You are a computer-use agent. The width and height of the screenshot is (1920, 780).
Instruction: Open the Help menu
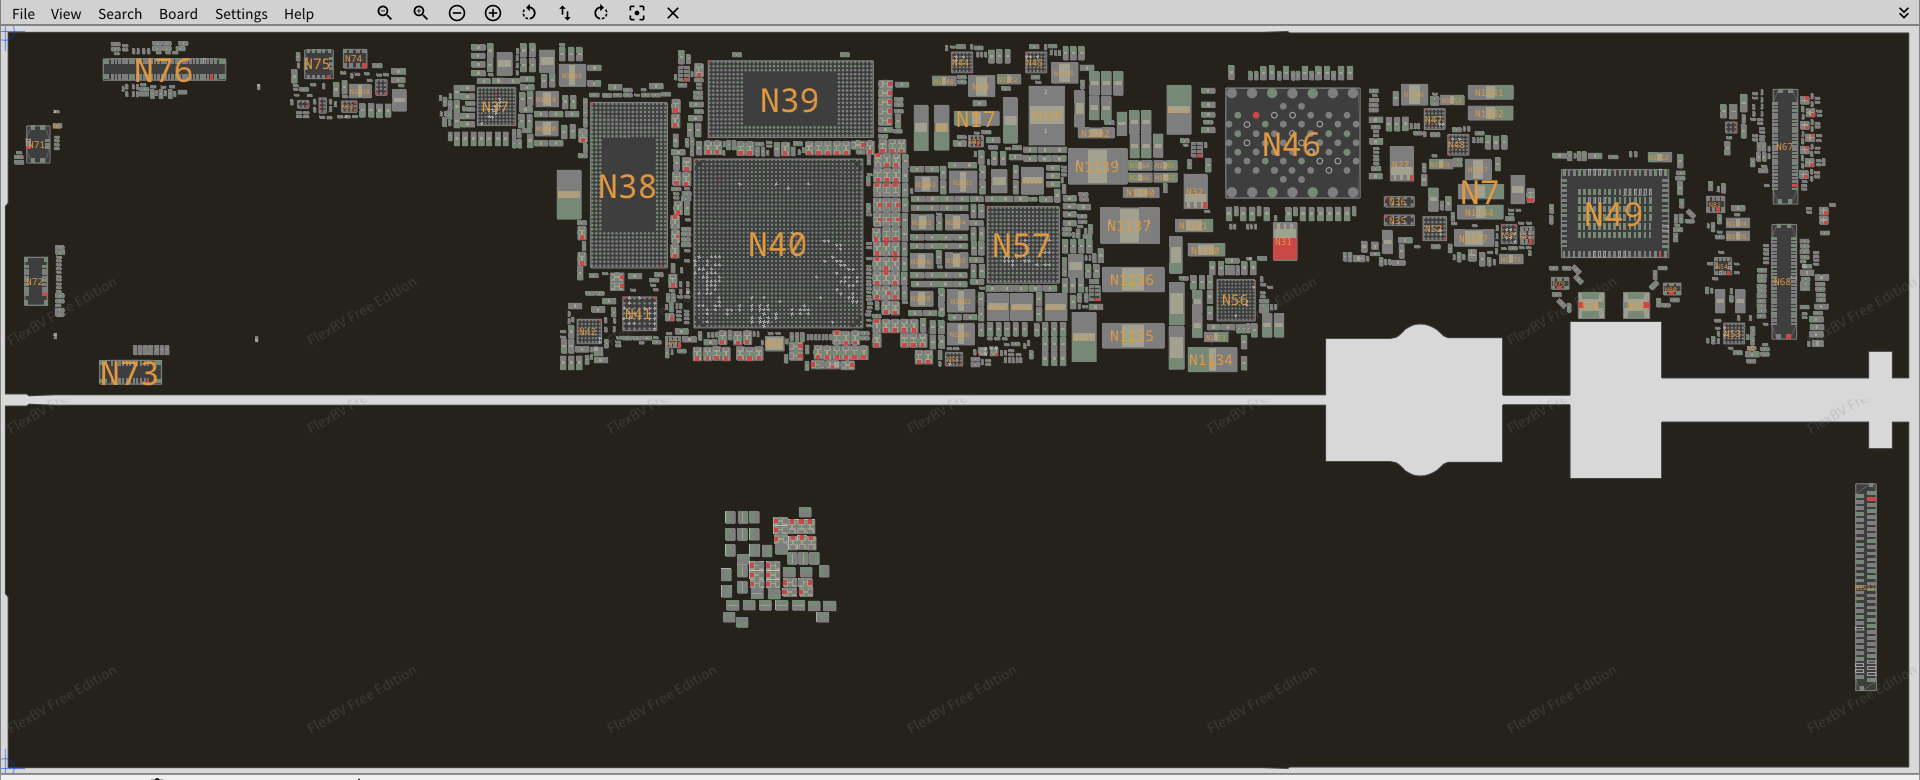click(x=298, y=14)
